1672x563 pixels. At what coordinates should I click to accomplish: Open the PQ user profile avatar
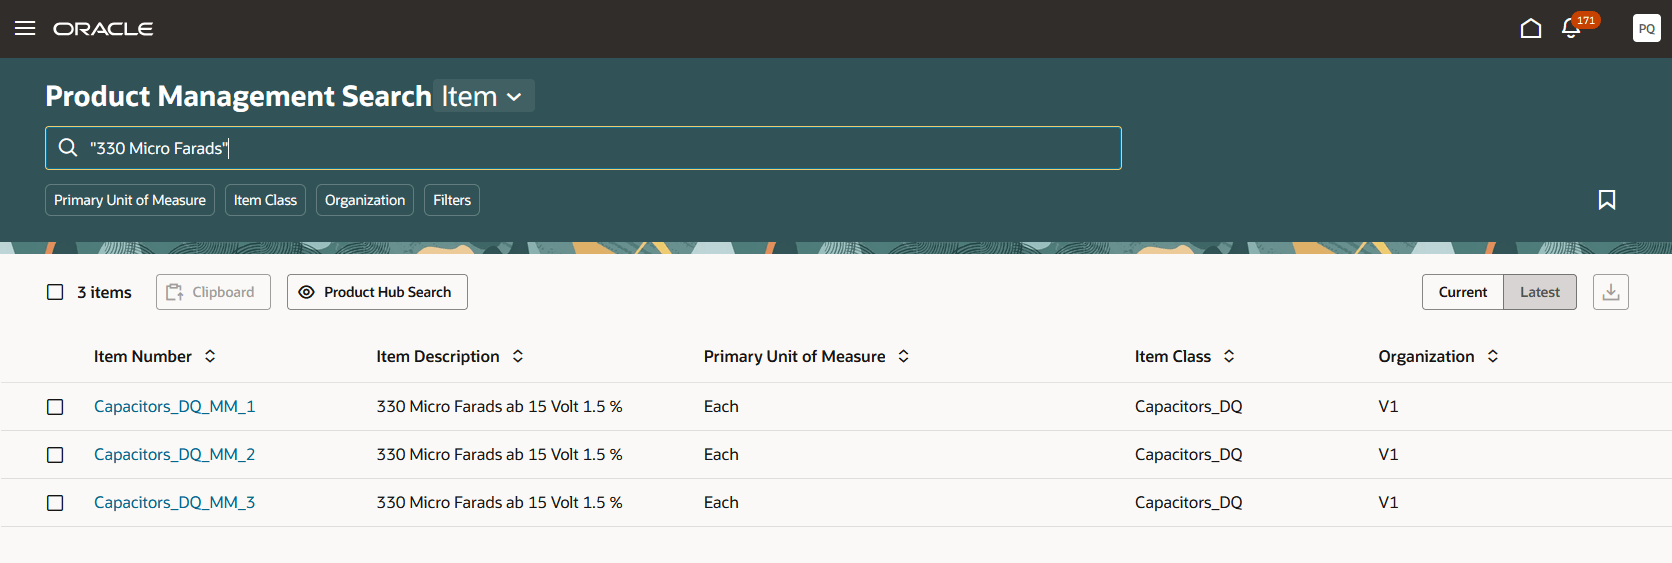[x=1646, y=28]
